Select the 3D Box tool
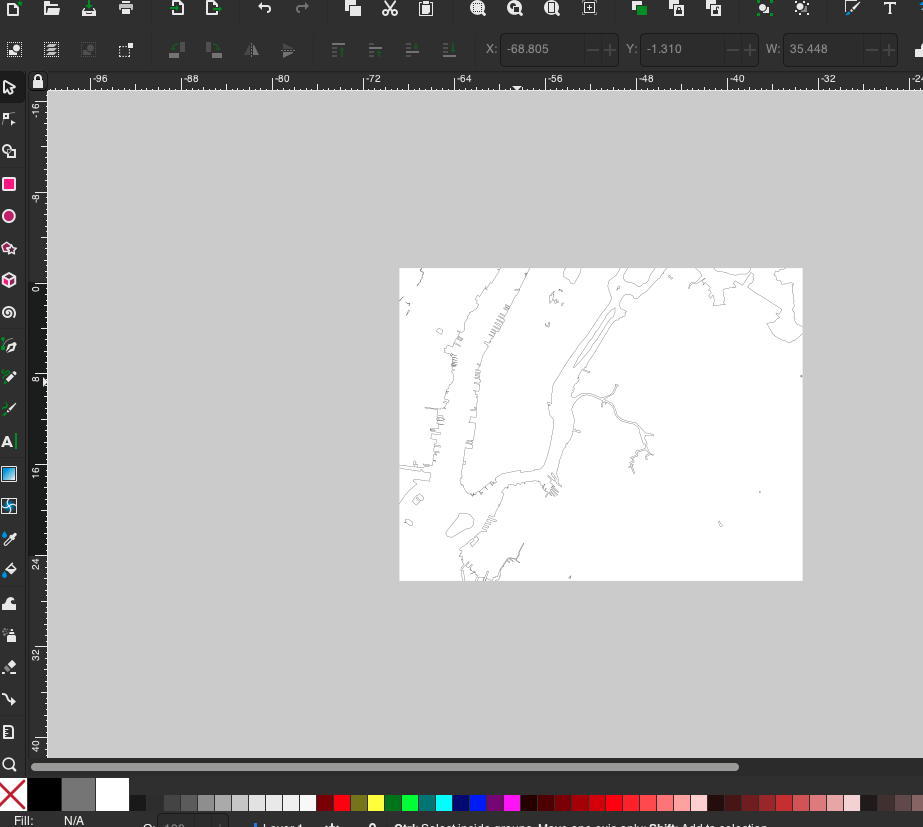 9,280
